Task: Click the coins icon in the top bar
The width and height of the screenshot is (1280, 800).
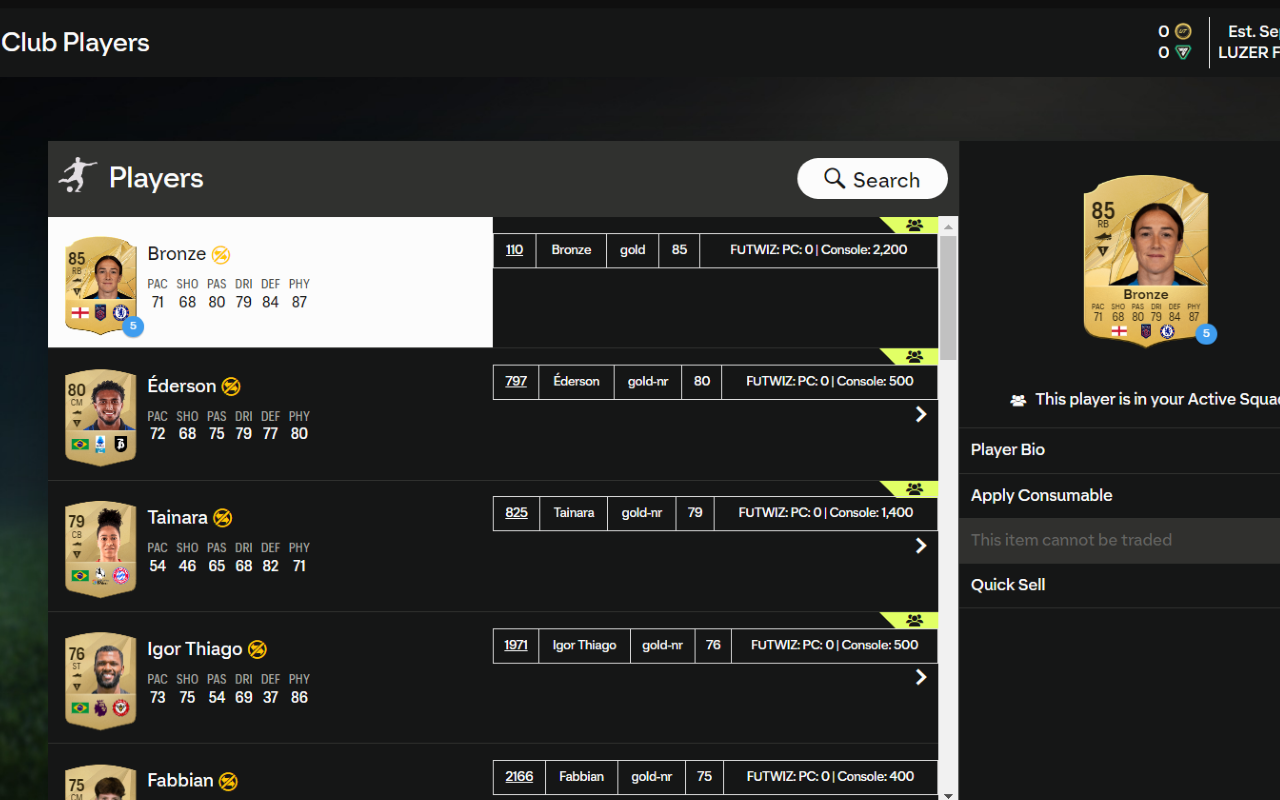Action: [x=1183, y=31]
